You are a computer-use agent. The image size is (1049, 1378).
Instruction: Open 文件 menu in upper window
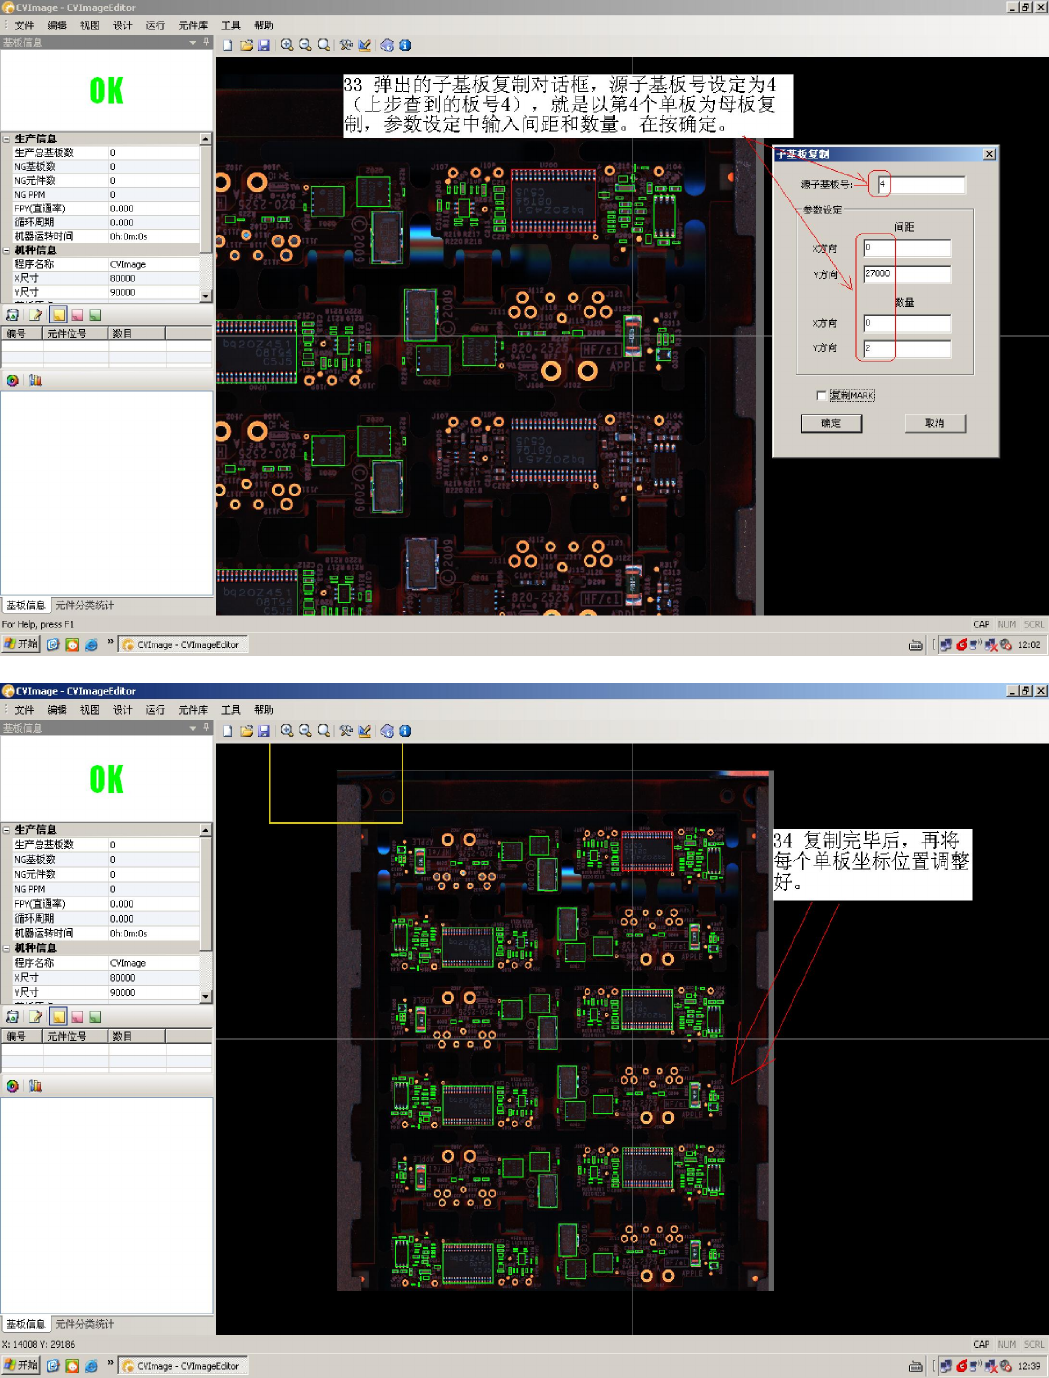24,26
